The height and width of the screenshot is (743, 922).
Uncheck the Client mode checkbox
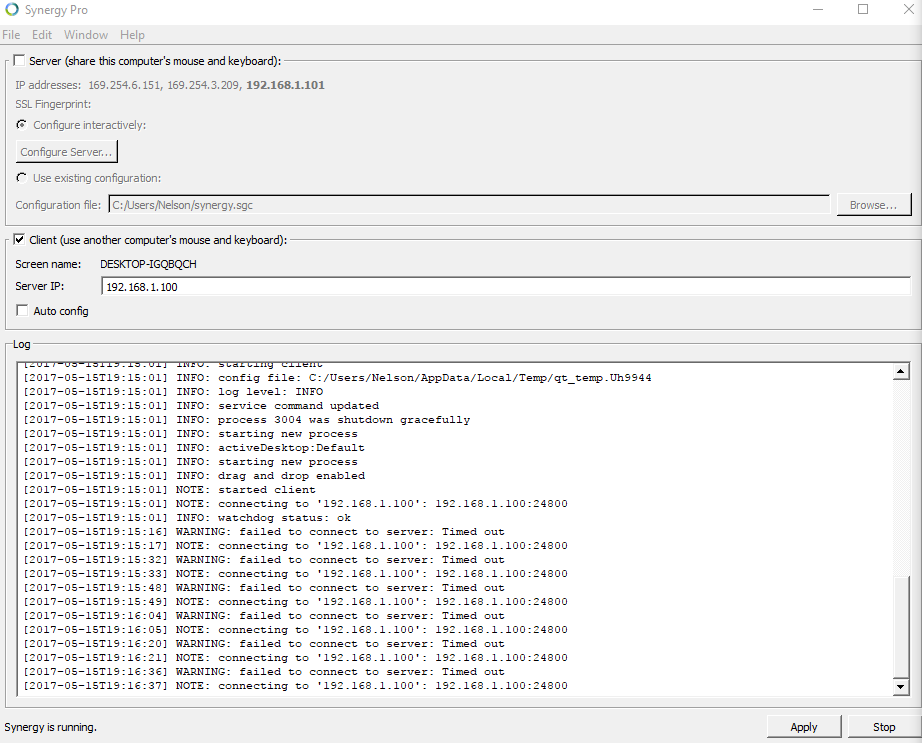(x=20, y=239)
